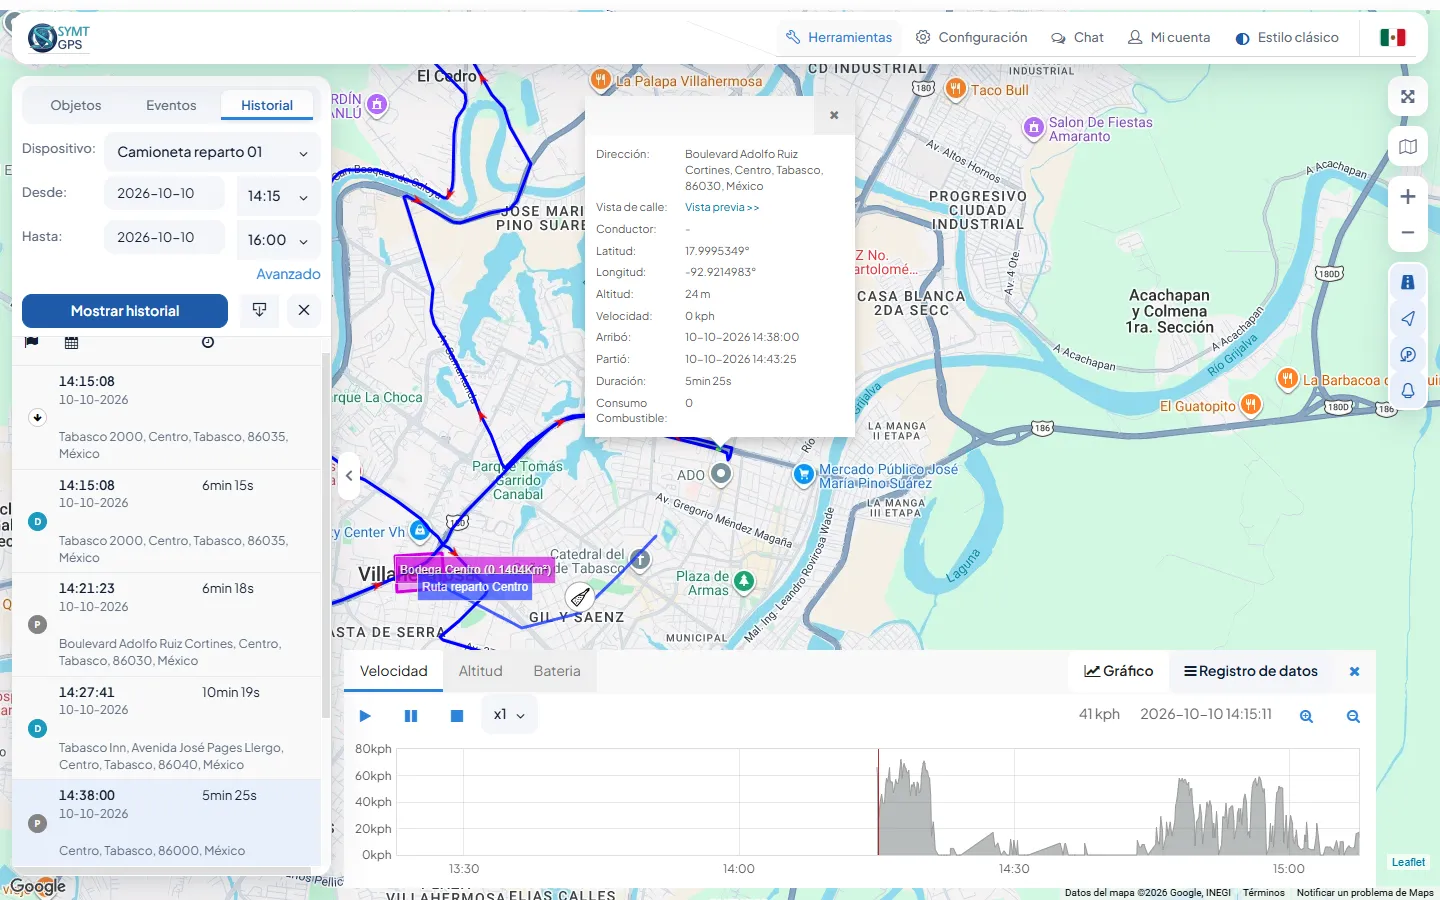Play the route history playback

click(x=365, y=716)
